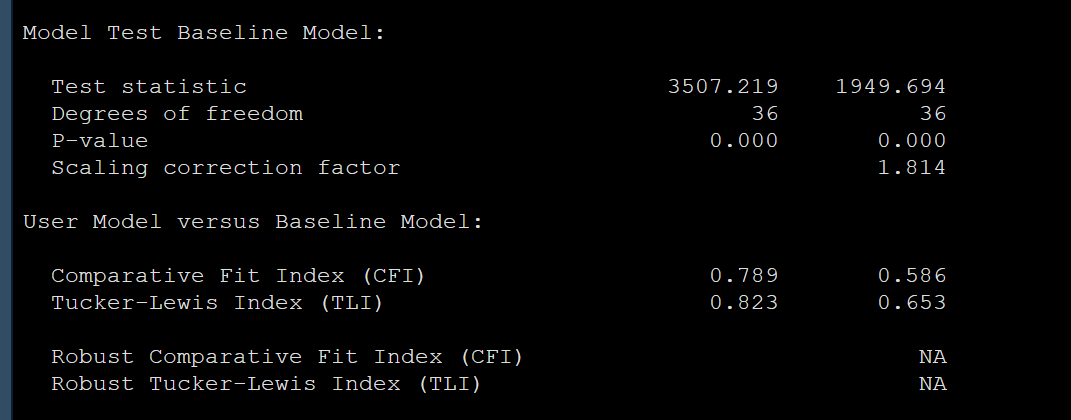This screenshot has width=1071, height=420.
Task: Click the 'Model Test Baseline Model:' heading
Action: pyautogui.click(x=204, y=33)
